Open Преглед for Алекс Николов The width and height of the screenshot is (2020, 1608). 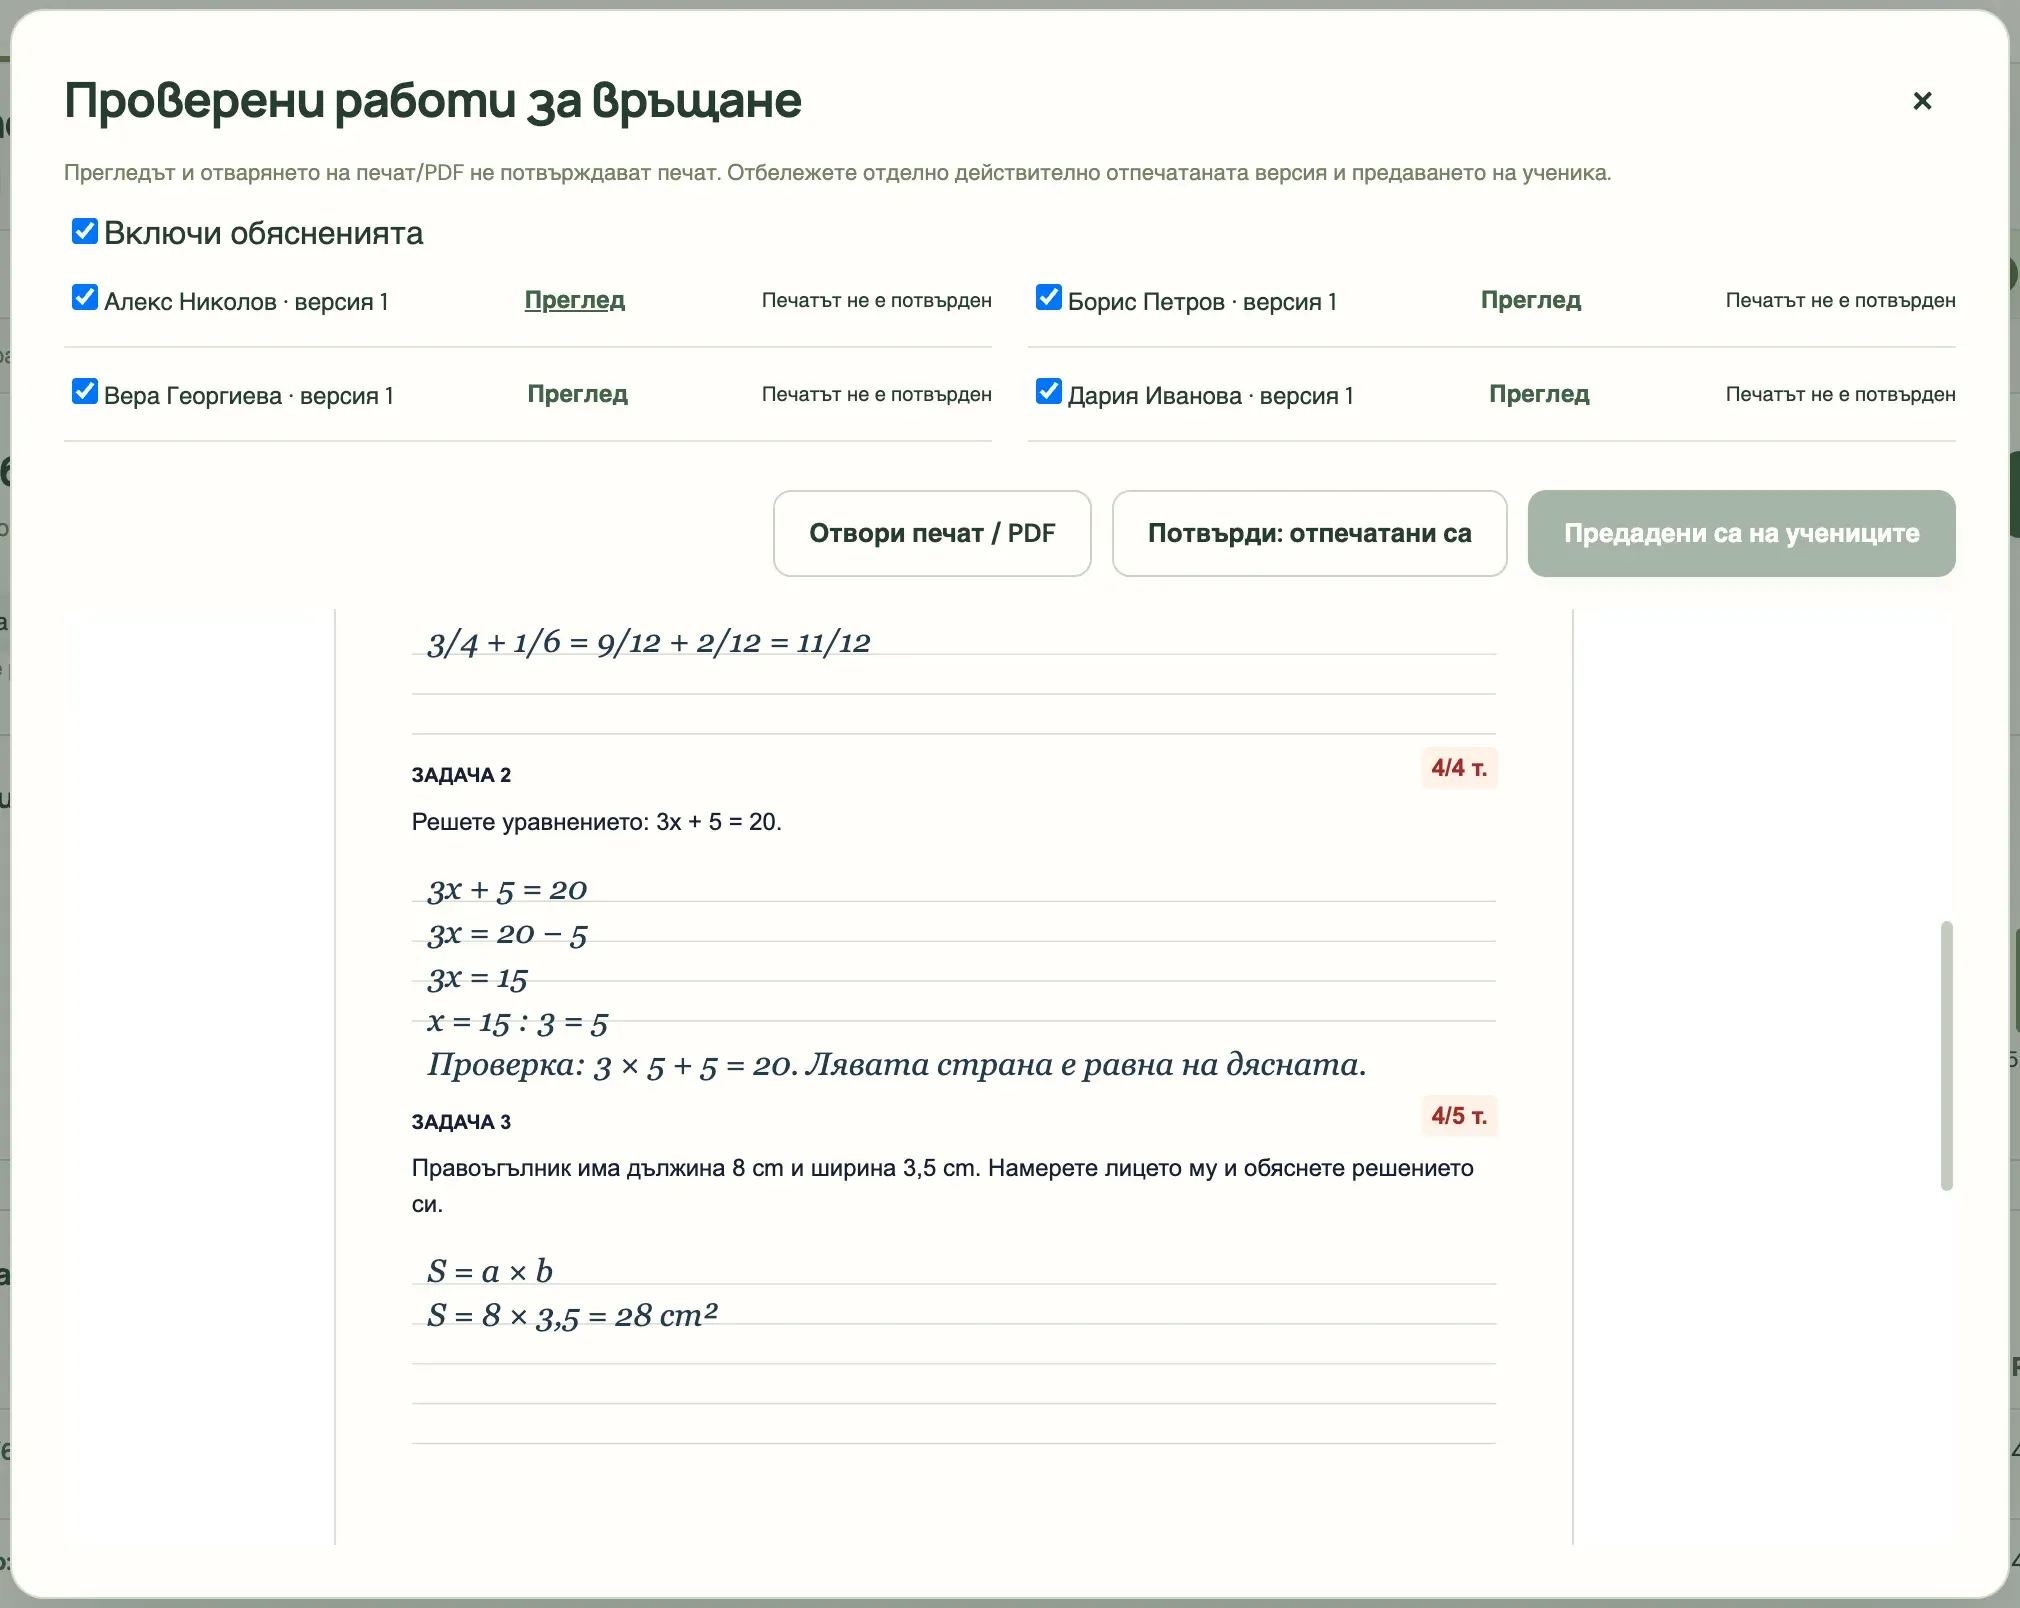(x=575, y=300)
